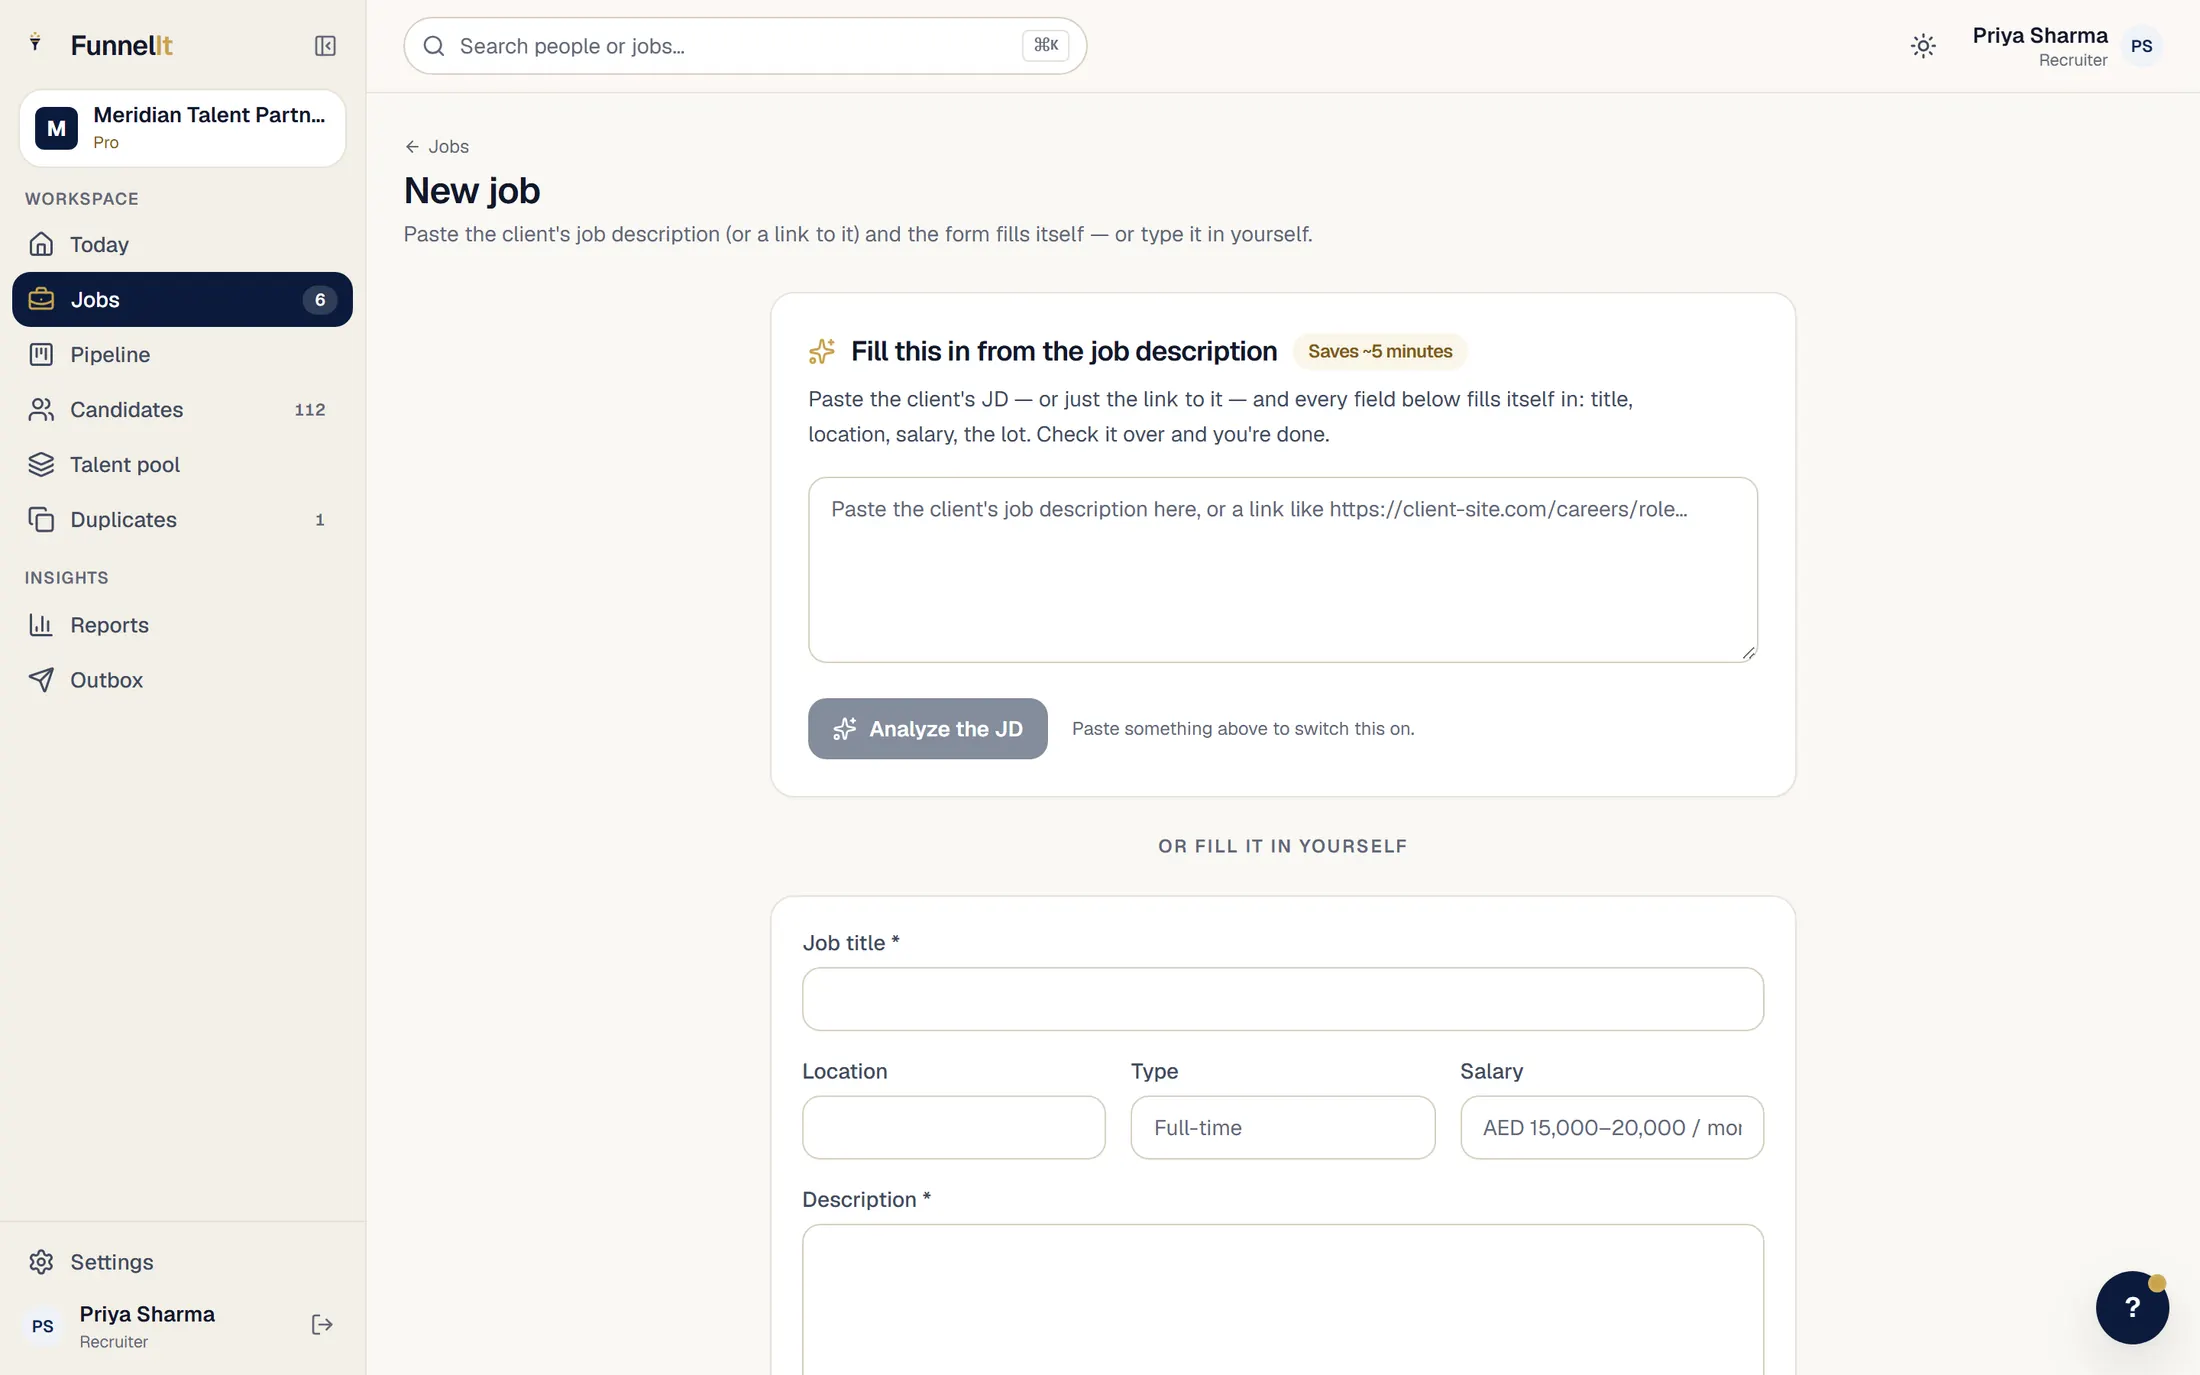Open Pipeline in sidebar
2200x1375 pixels.
pyautogui.click(x=182, y=354)
